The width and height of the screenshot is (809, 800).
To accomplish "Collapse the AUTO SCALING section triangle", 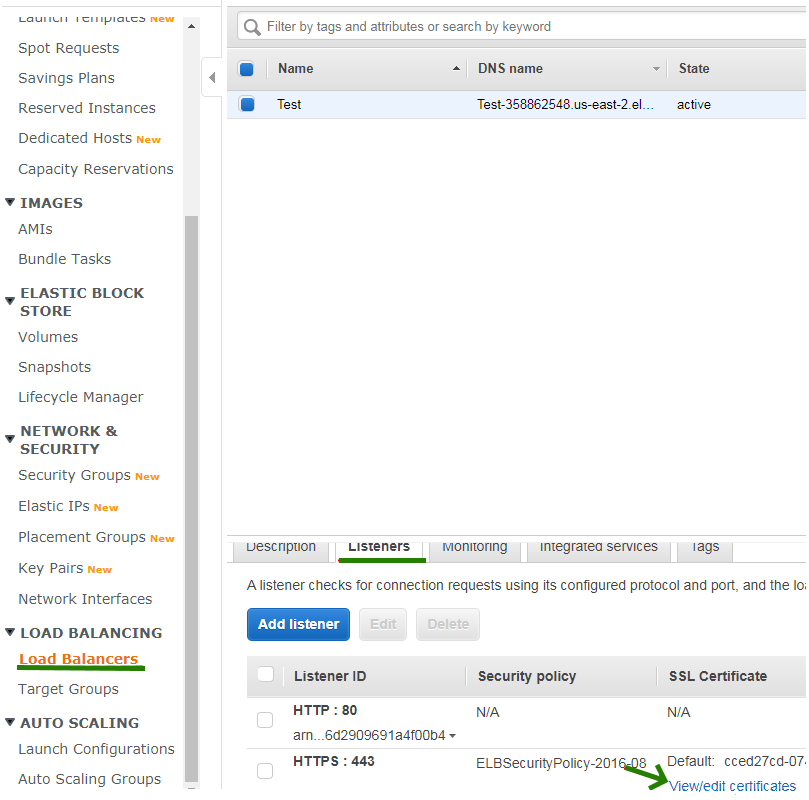I will [10, 722].
